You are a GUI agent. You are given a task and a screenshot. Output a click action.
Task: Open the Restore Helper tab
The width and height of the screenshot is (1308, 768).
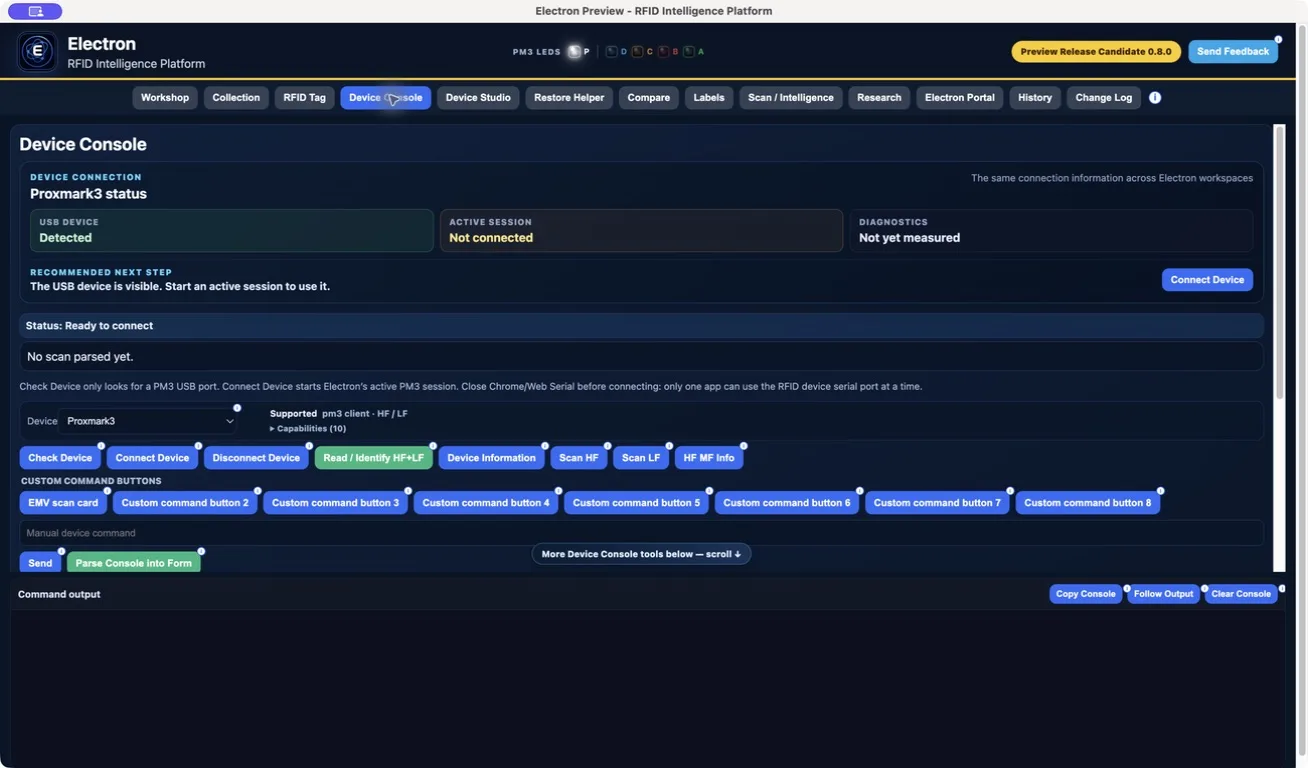click(569, 98)
